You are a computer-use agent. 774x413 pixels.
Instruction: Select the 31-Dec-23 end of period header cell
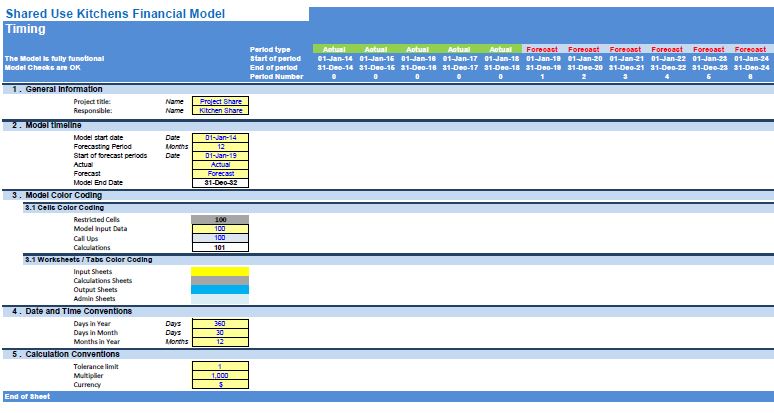(709, 67)
